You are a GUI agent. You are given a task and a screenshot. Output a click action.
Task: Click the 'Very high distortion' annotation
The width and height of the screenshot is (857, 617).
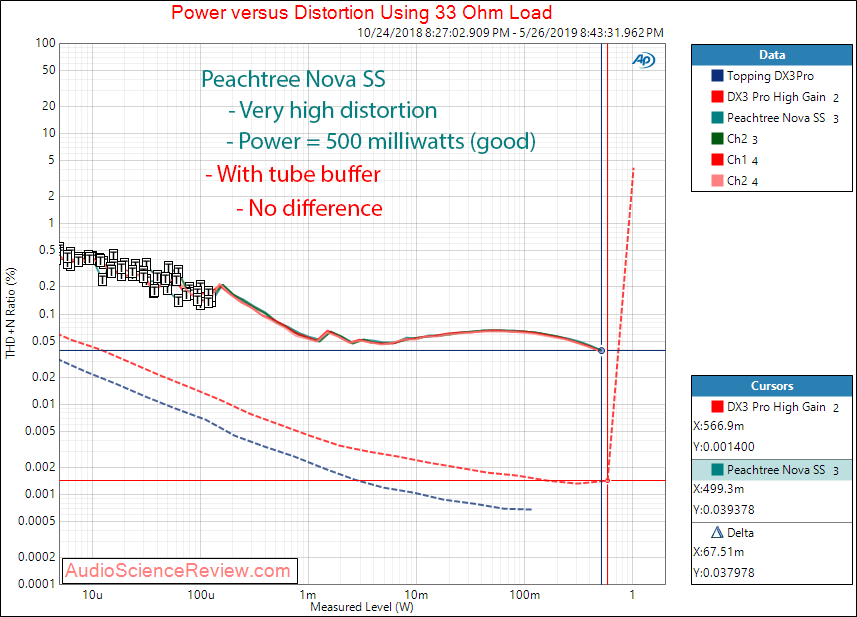click(333, 110)
